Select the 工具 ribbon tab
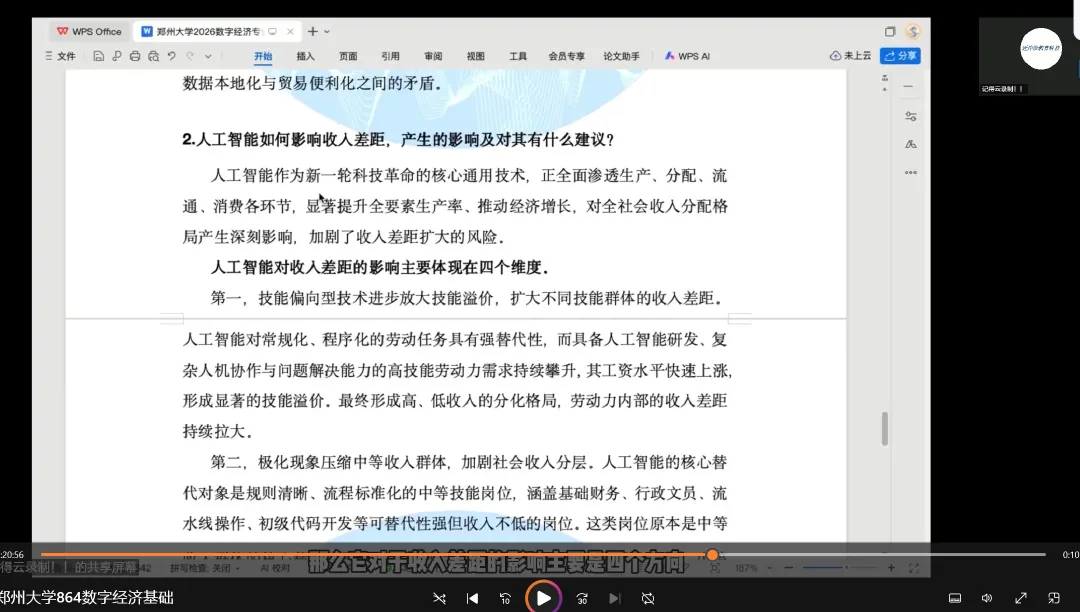 (518, 56)
